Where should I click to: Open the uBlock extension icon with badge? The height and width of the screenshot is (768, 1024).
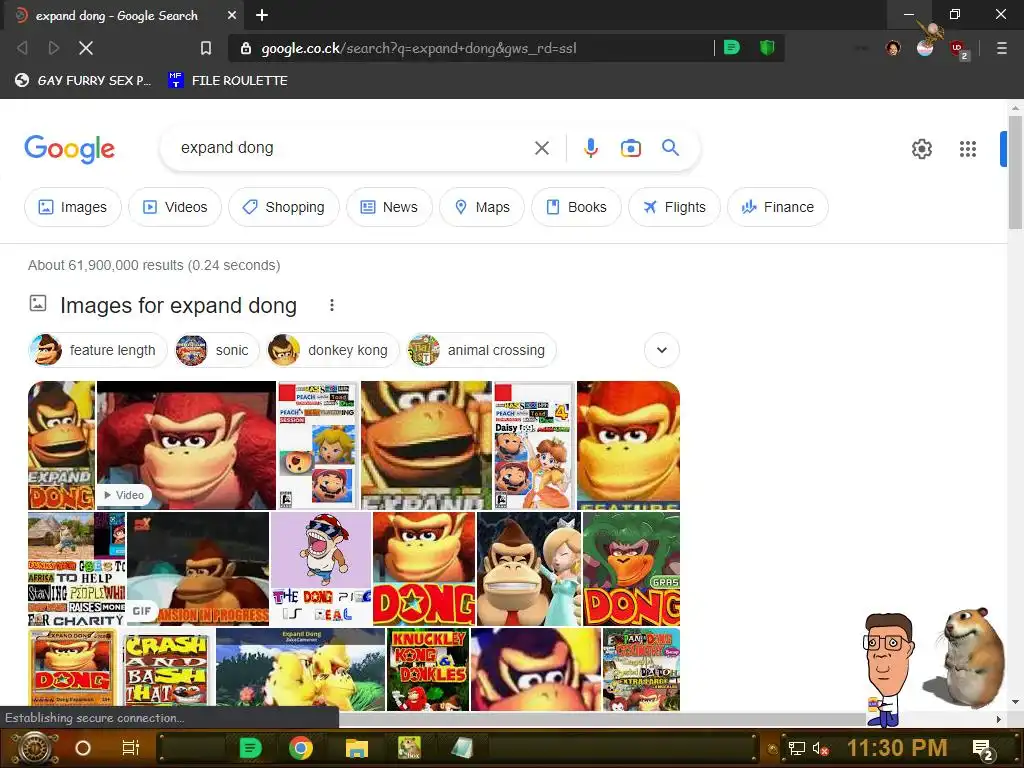coord(958,49)
